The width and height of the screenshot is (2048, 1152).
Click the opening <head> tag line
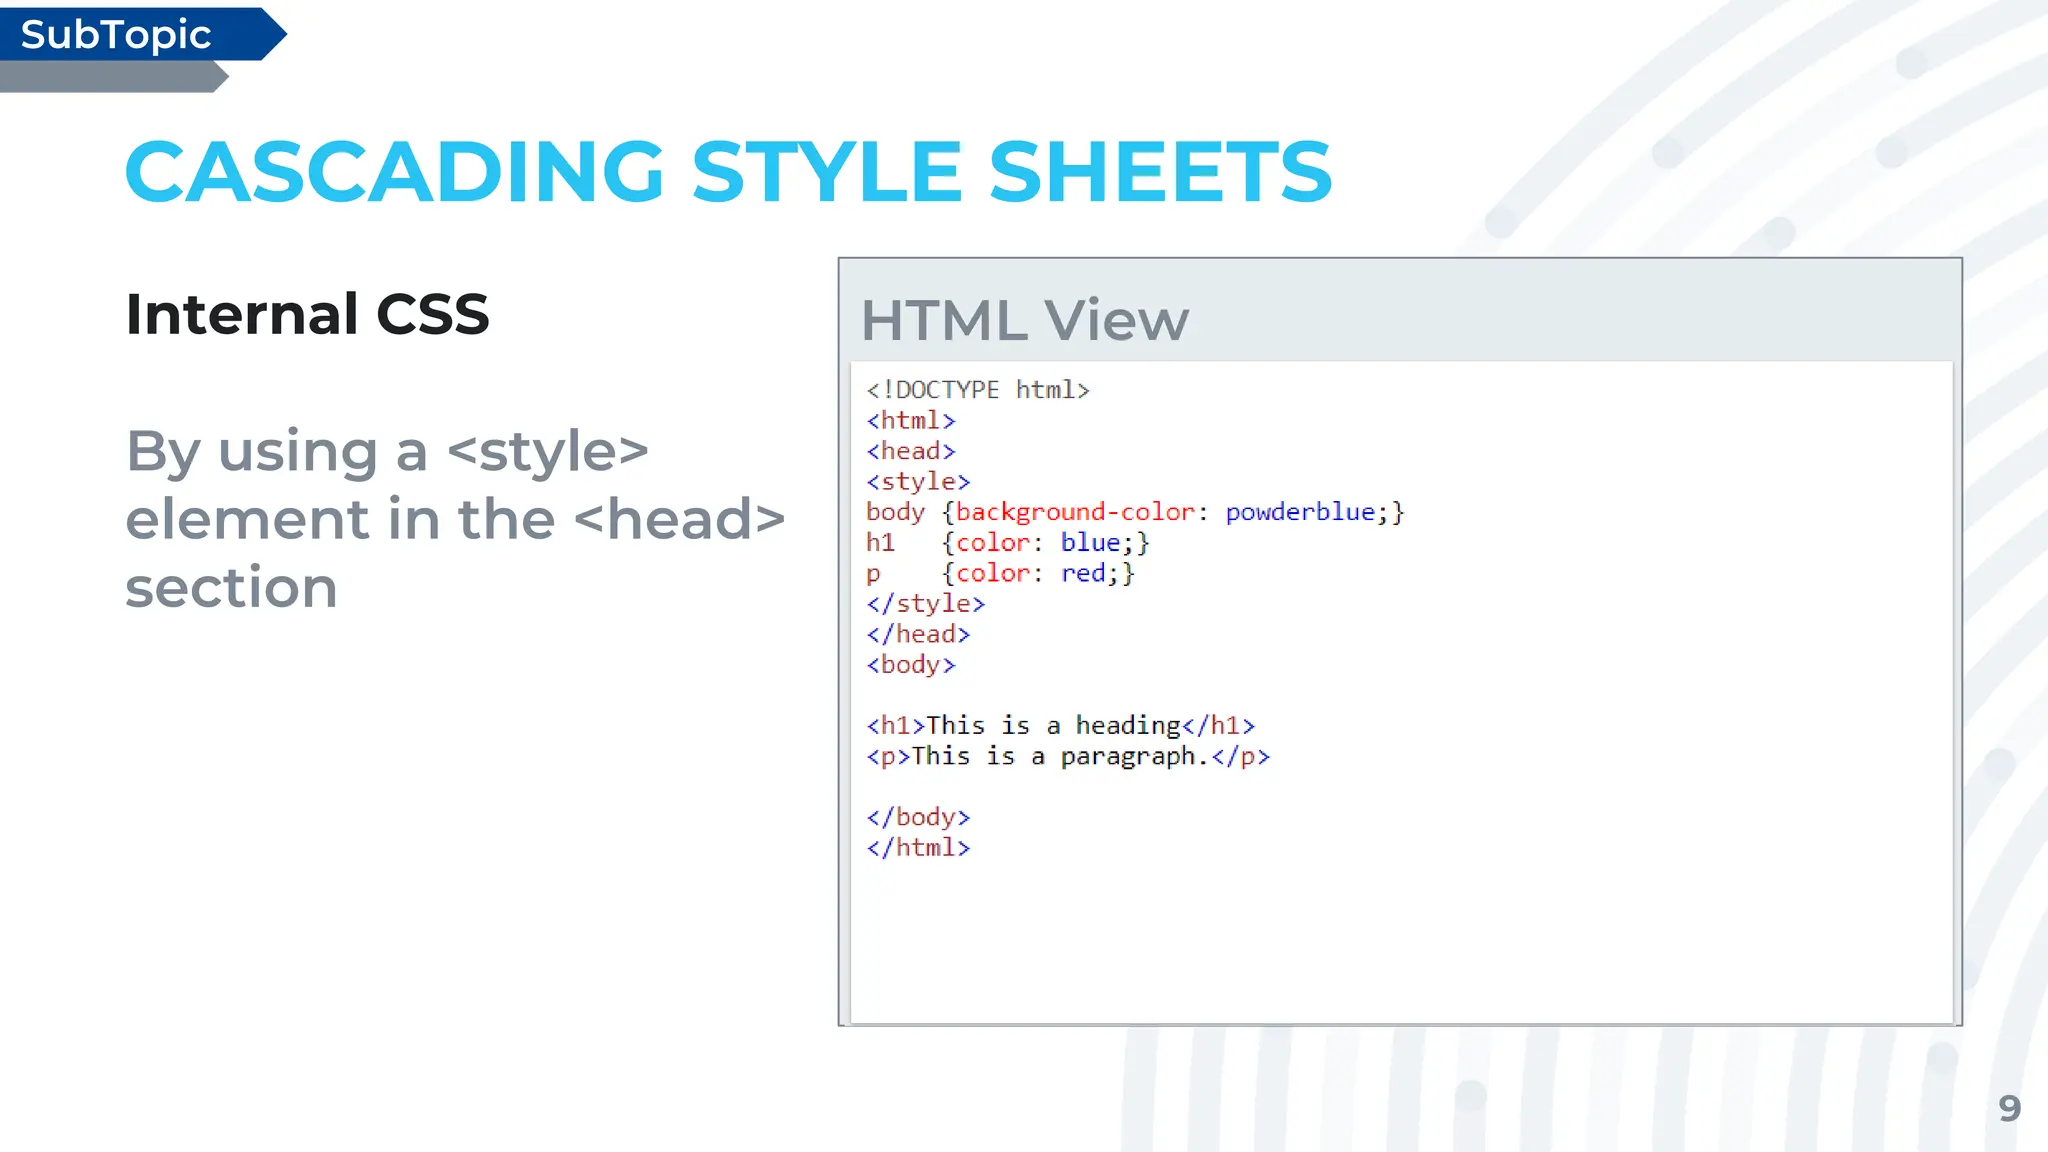click(911, 451)
